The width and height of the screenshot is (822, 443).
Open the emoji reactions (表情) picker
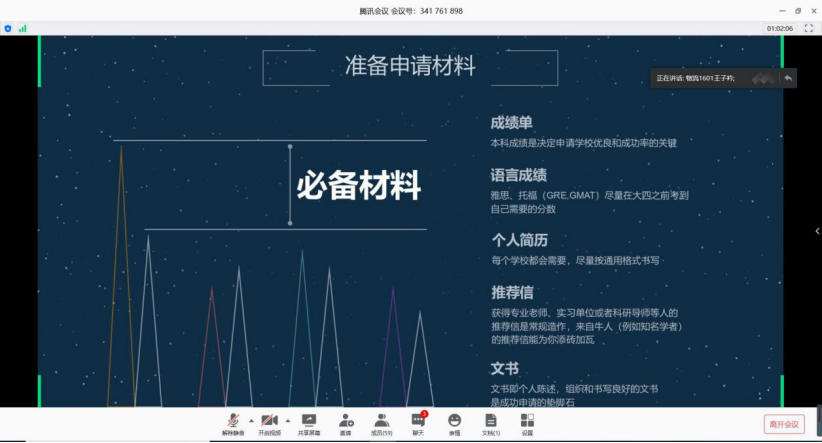coord(454,423)
